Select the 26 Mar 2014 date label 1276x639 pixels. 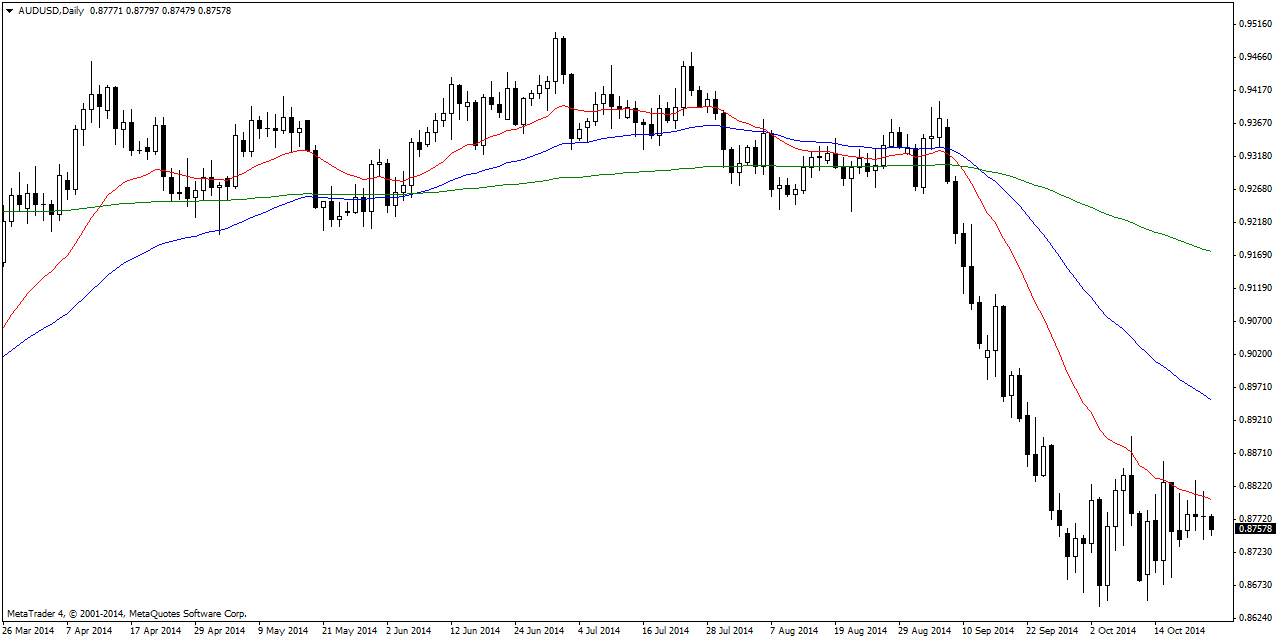[x=30, y=631]
